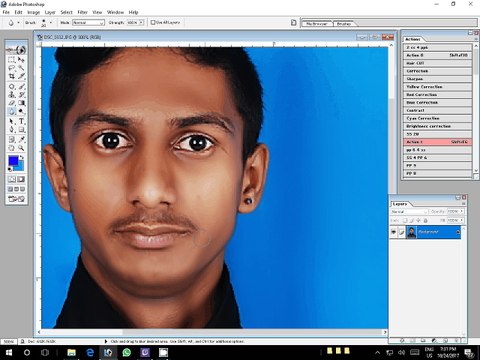Click the foreground color swatch
The height and width of the screenshot is (360, 480).
tap(13, 161)
